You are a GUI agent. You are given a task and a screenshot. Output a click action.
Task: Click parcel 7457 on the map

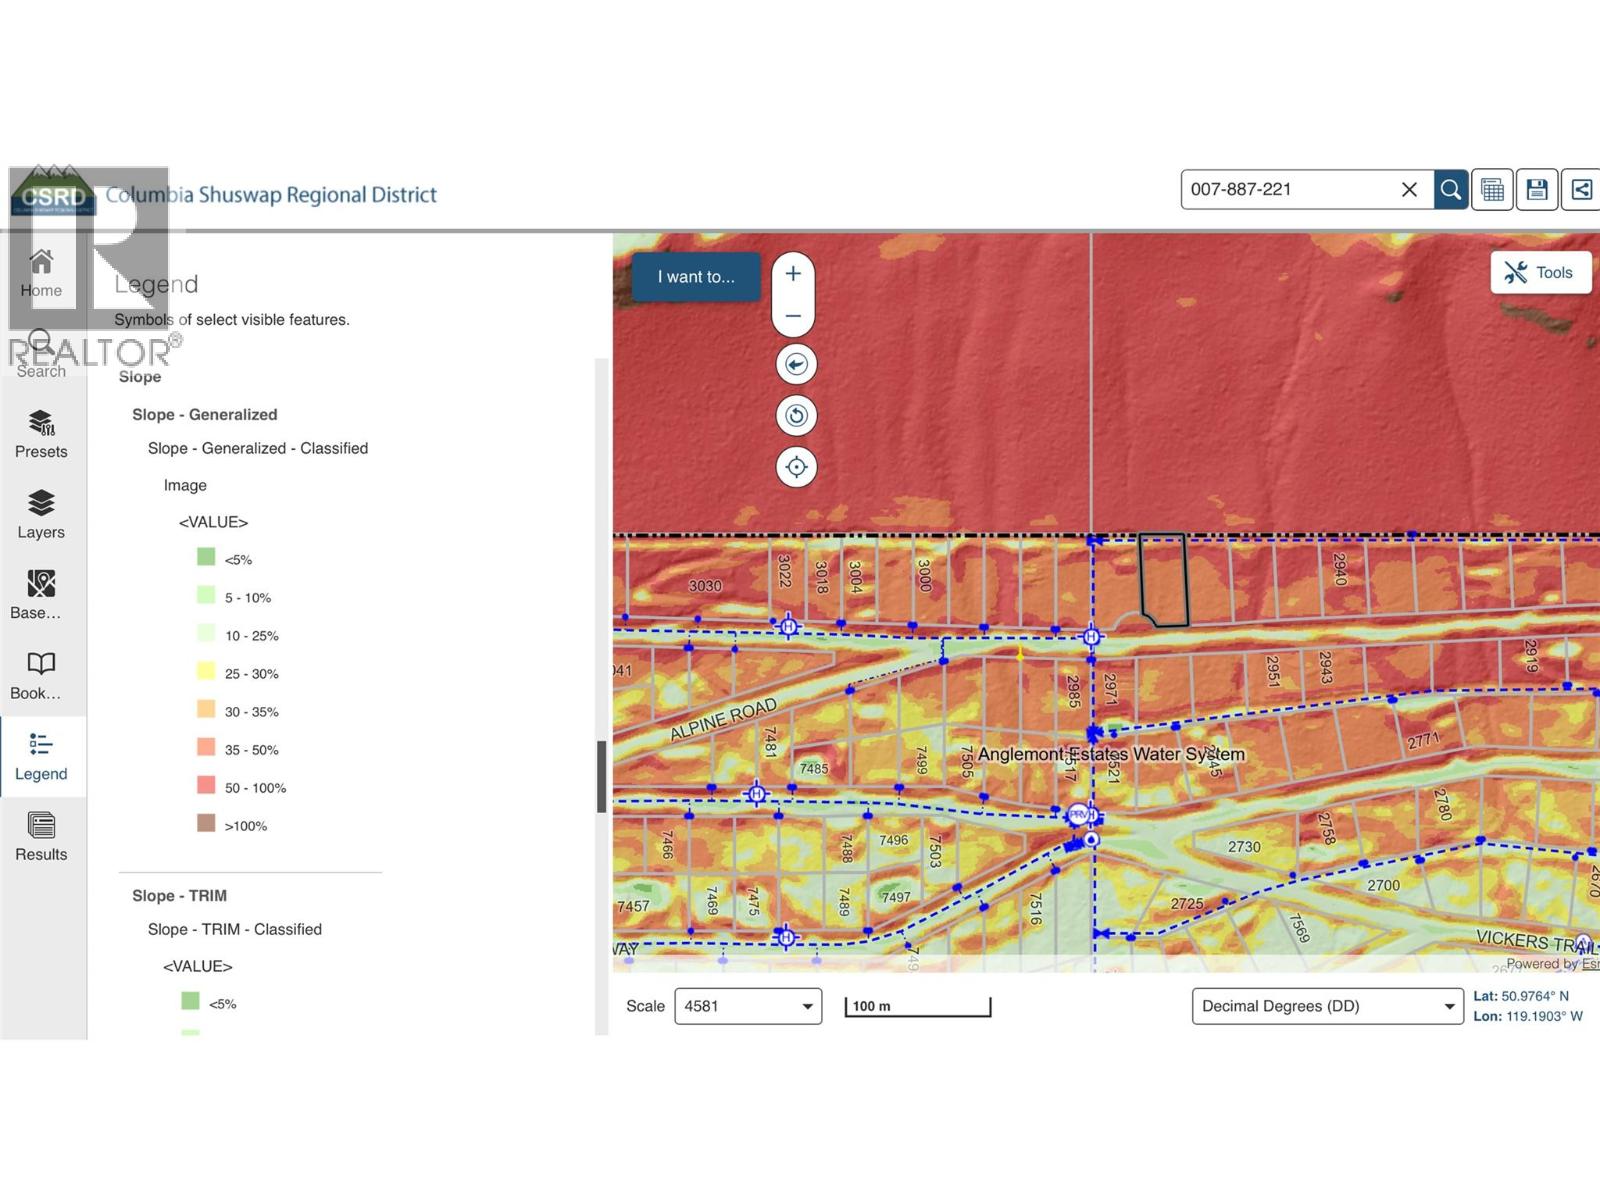[x=633, y=906]
